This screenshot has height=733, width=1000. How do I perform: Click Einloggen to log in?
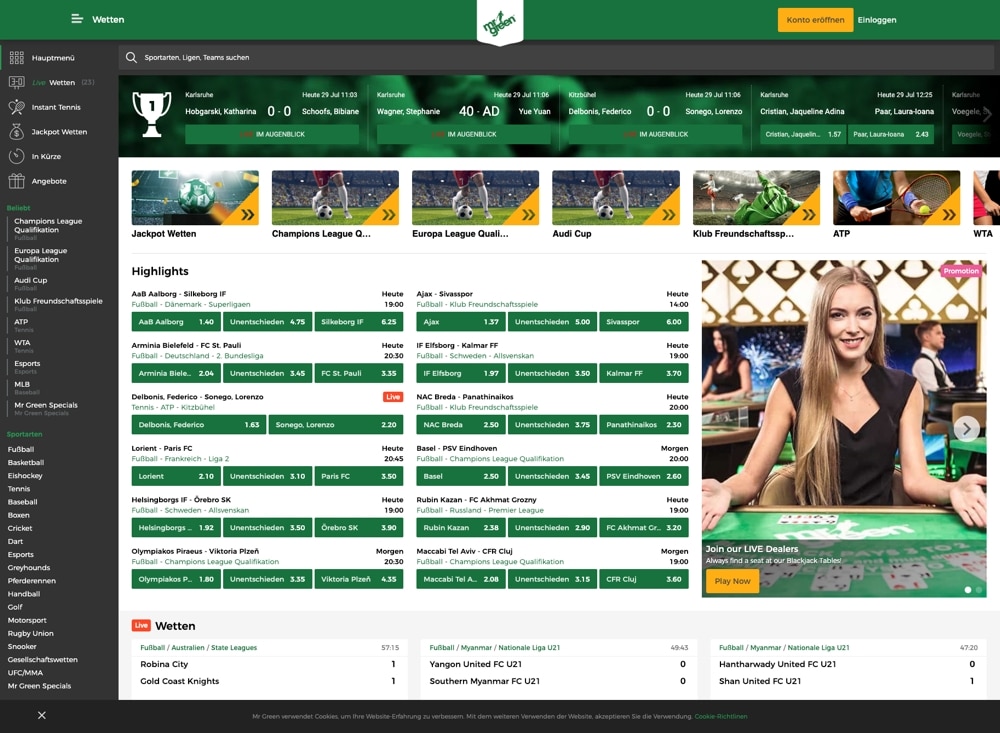tap(877, 20)
